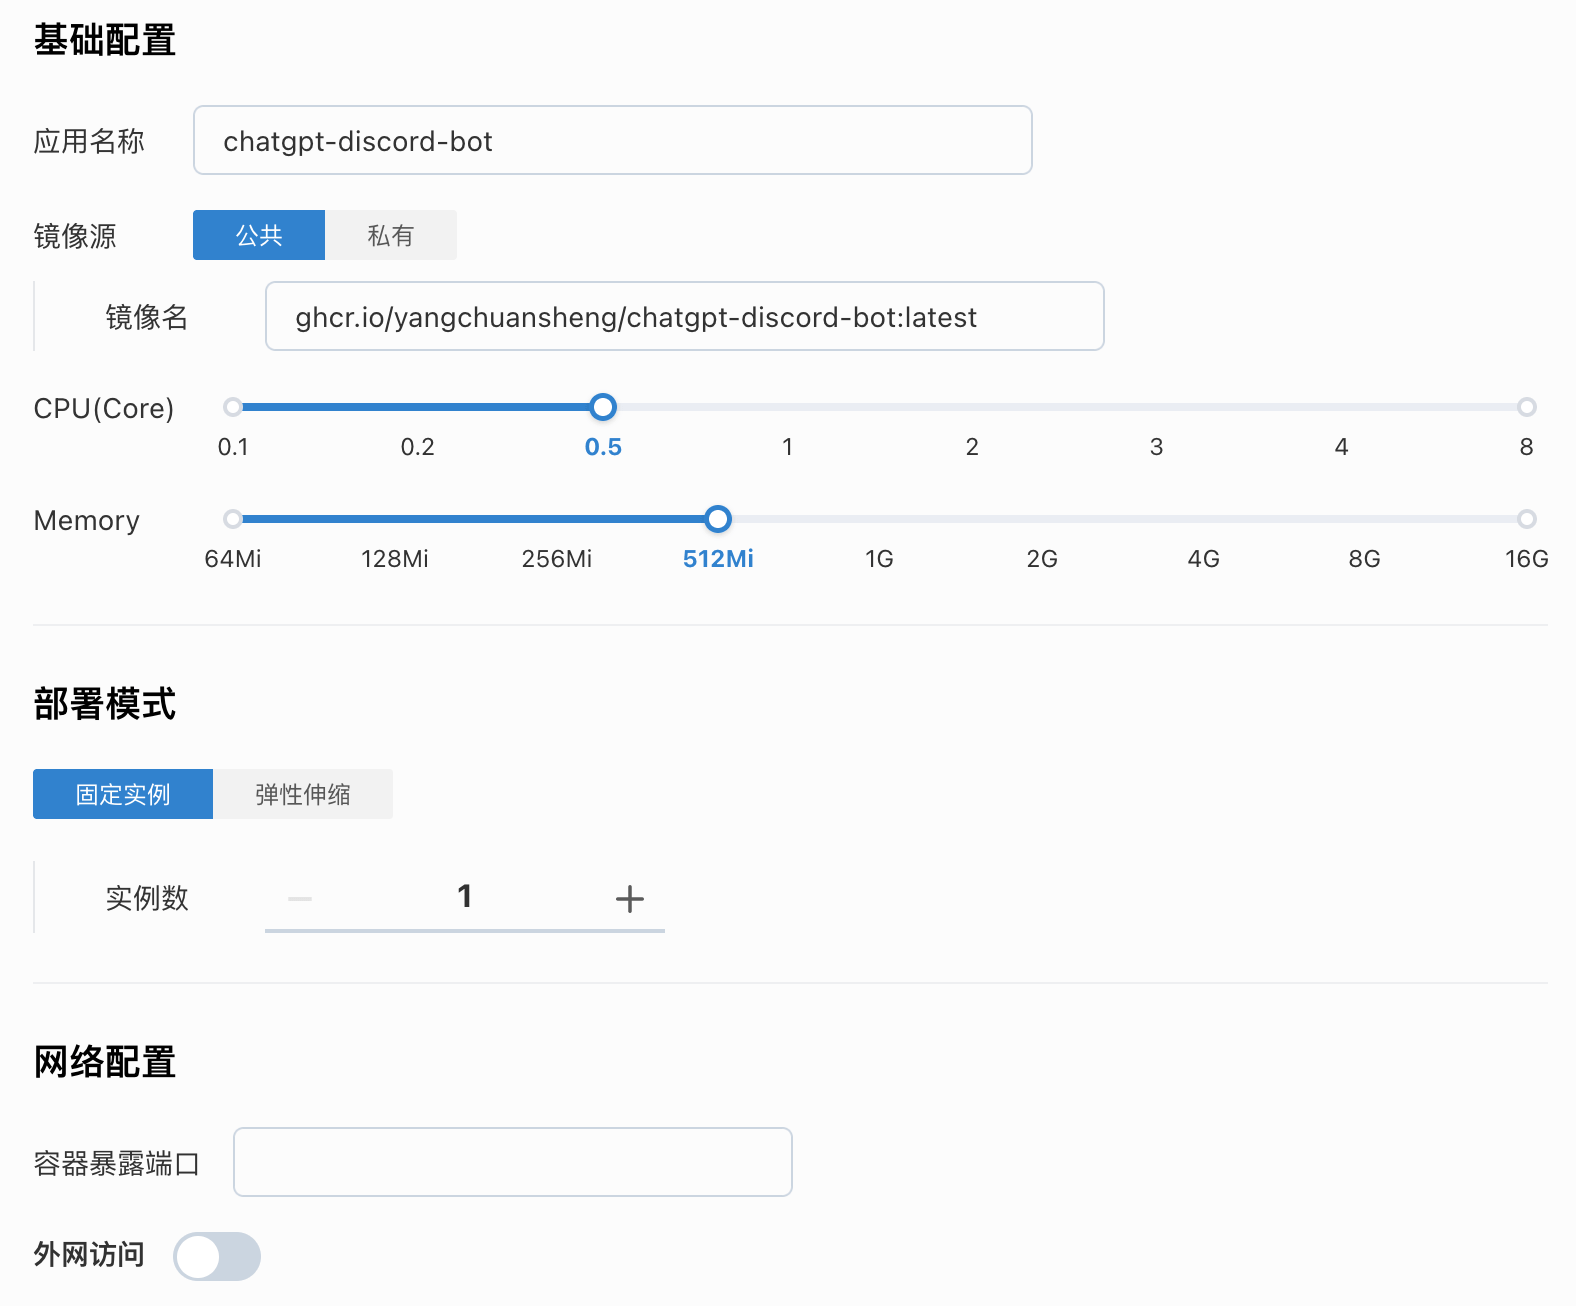Decrease instance count with minus icon
The width and height of the screenshot is (1576, 1306).
coord(300,898)
